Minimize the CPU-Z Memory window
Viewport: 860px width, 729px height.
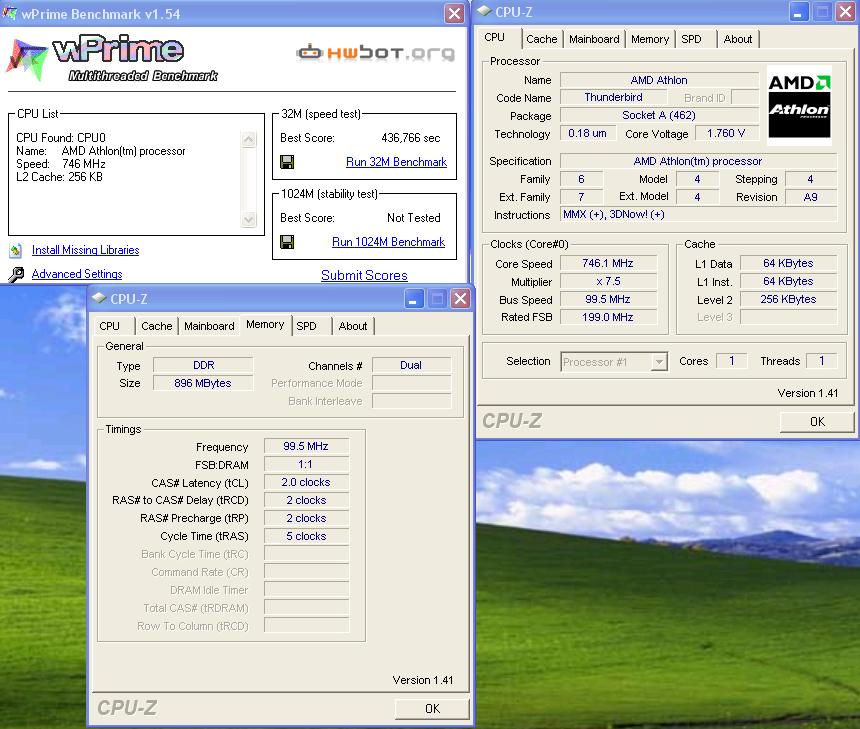pyautogui.click(x=414, y=299)
